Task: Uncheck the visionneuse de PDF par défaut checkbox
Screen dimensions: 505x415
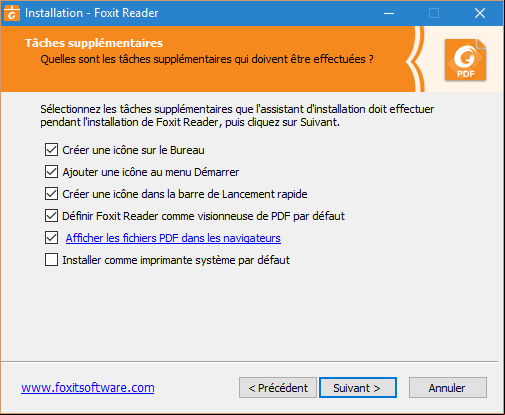Action: [51, 216]
